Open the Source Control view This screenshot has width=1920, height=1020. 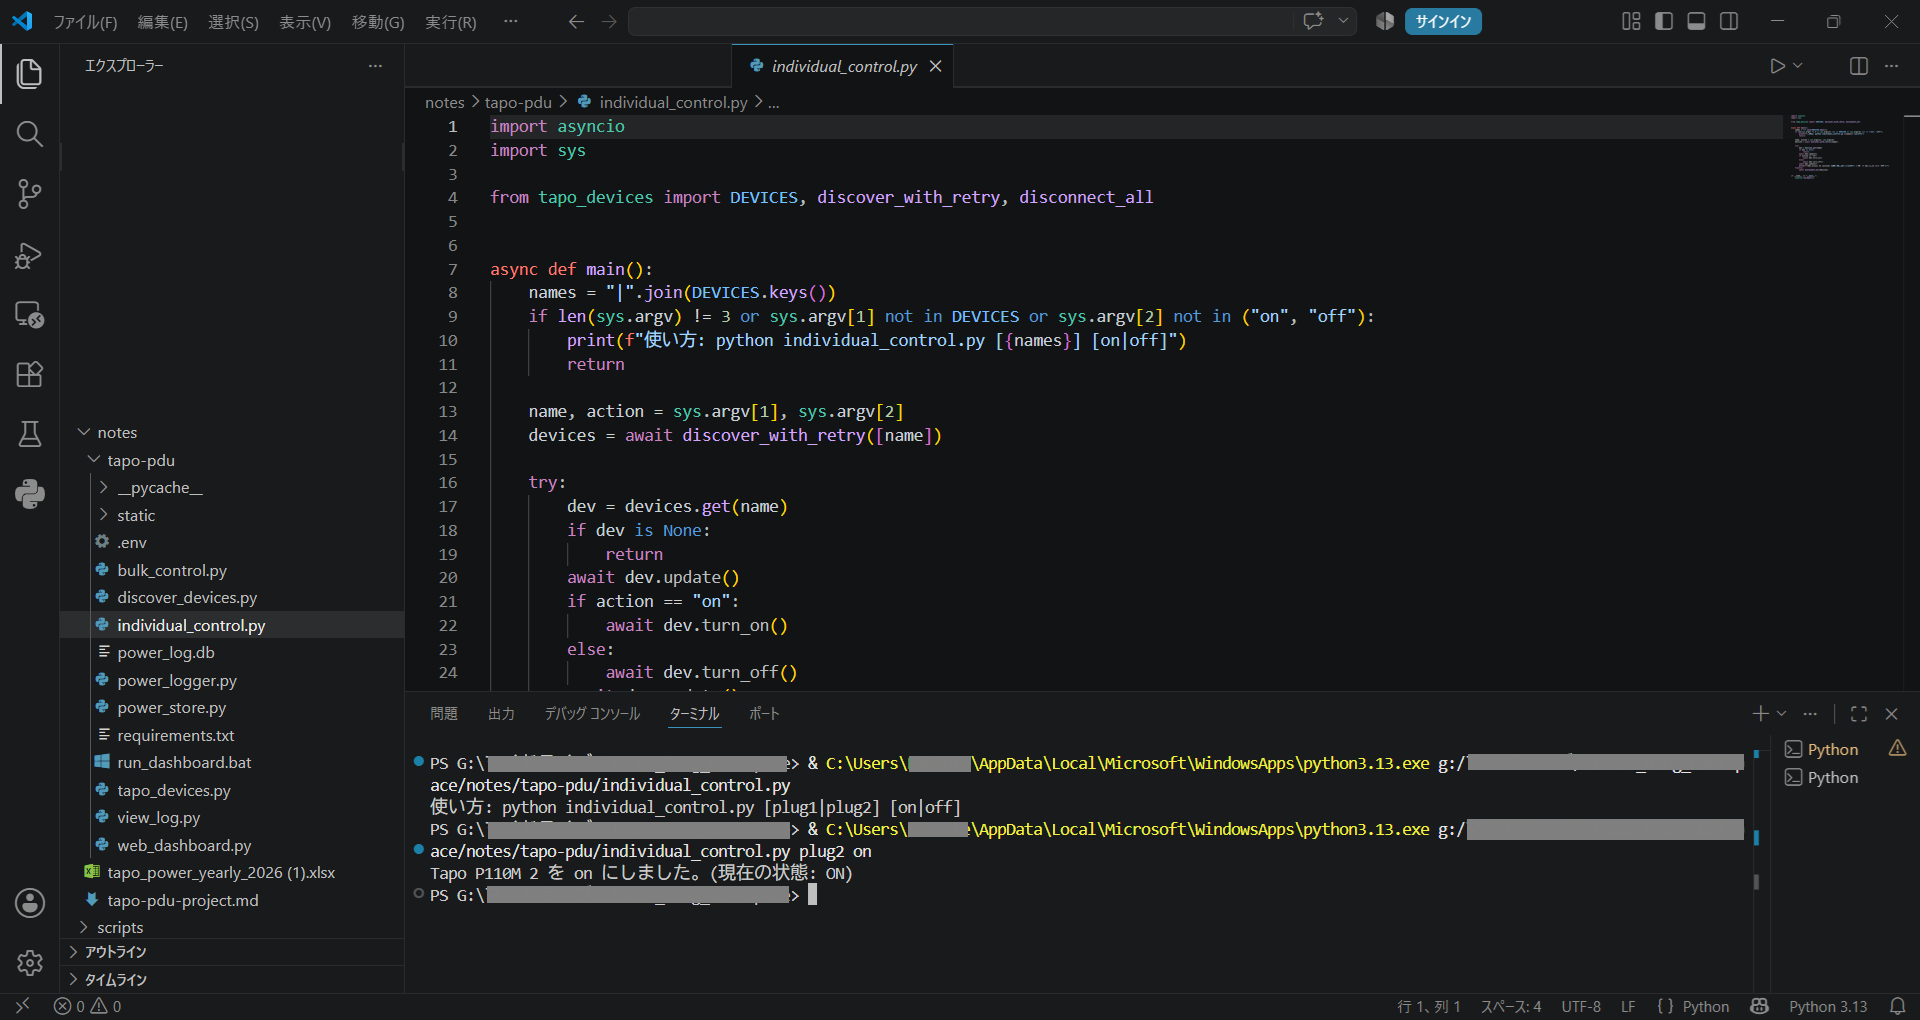click(x=30, y=194)
